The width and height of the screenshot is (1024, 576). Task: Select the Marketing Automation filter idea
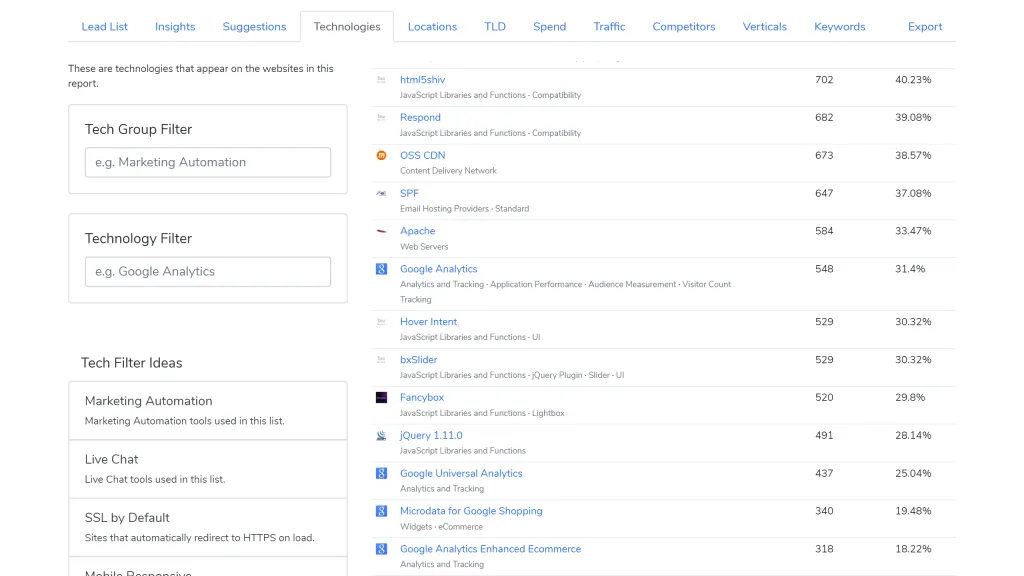[x=208, y=411]
